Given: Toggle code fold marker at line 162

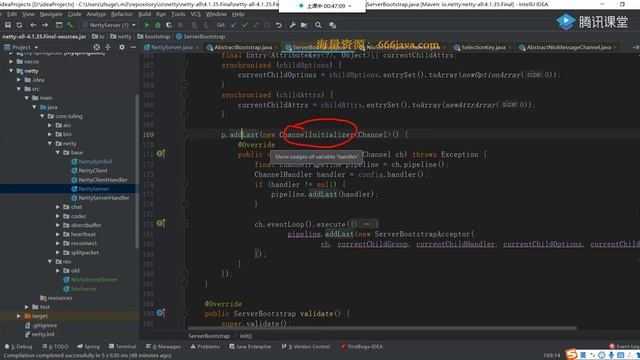Looking at the screenshot, I should click(x=184, y=65).
